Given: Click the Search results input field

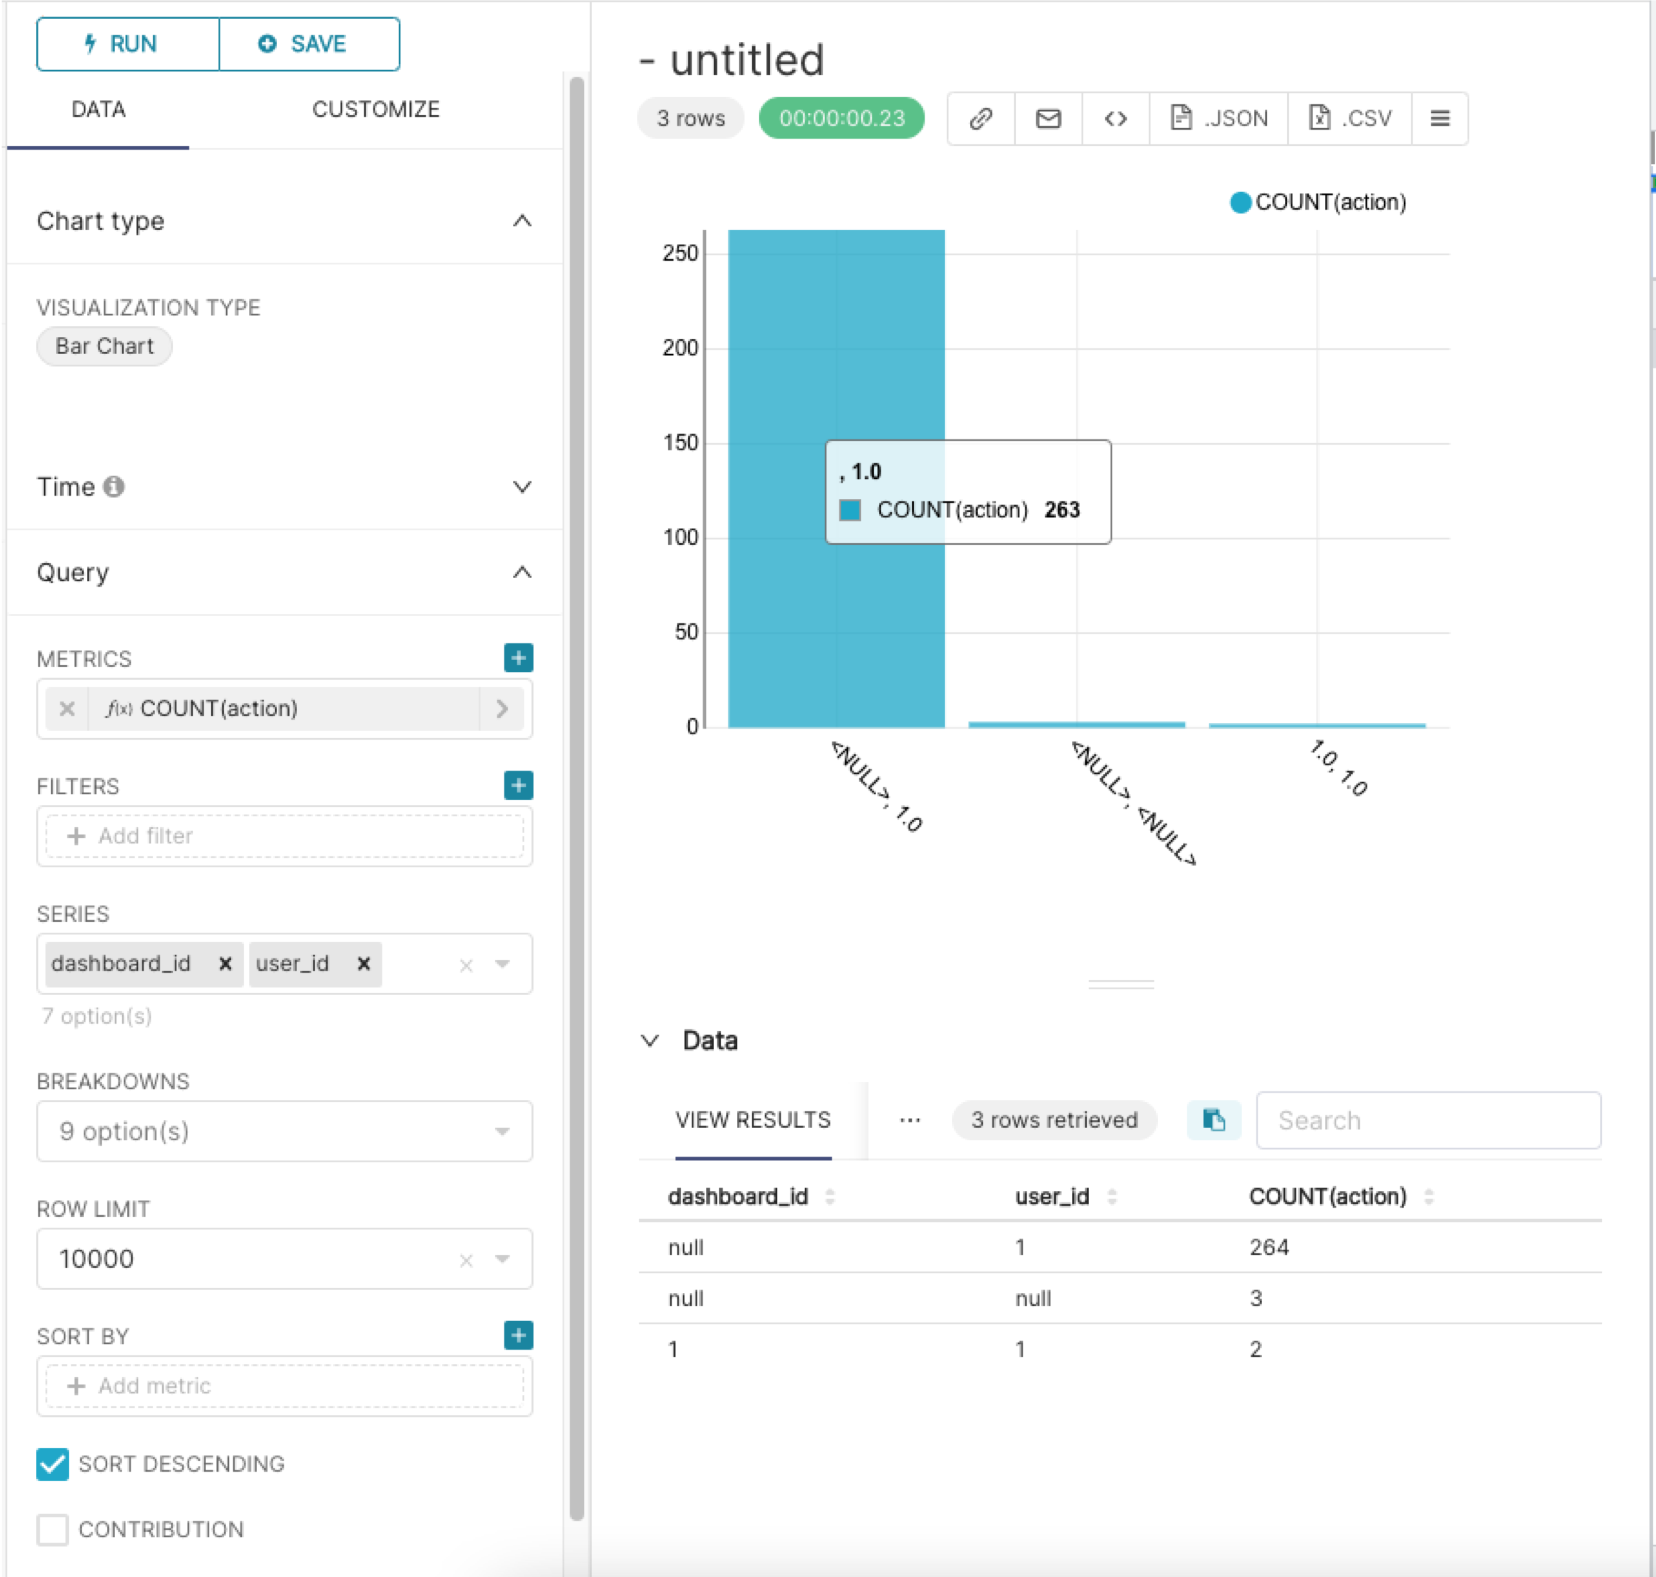Looking at the screenshot, I should pyautogui.click(x=1428, y=1120).
